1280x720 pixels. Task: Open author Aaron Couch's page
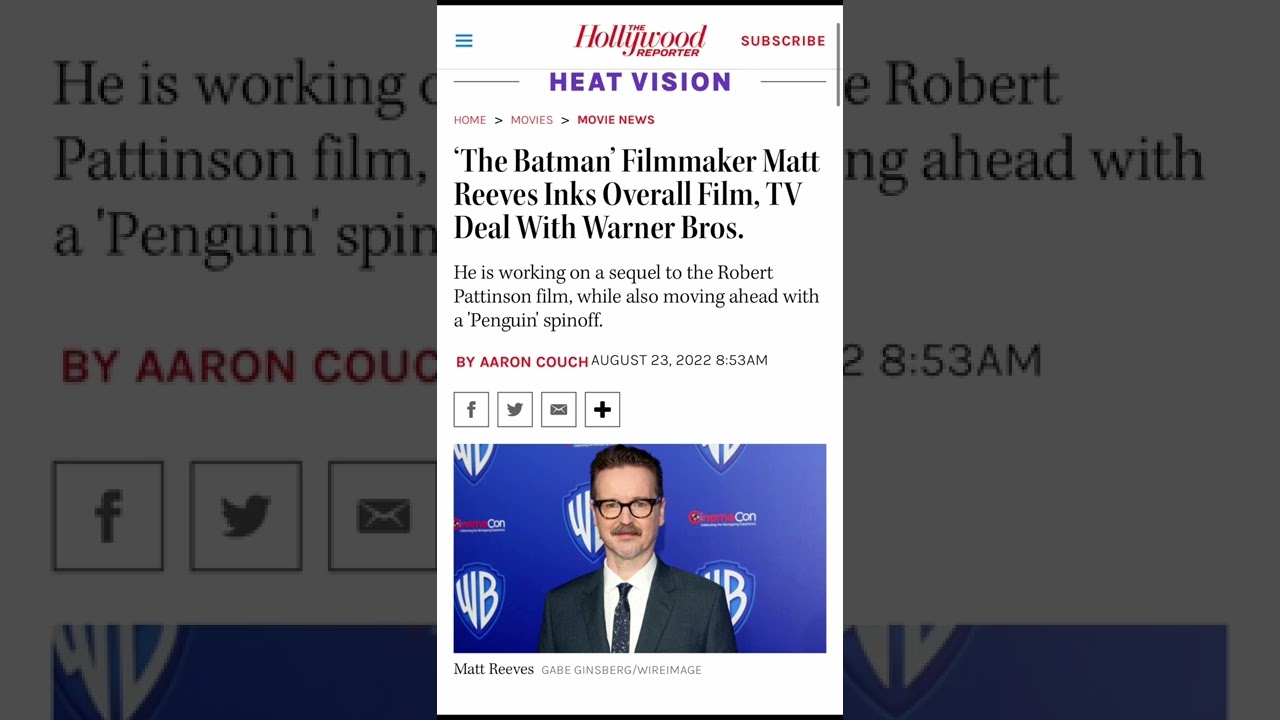(522, 362)
